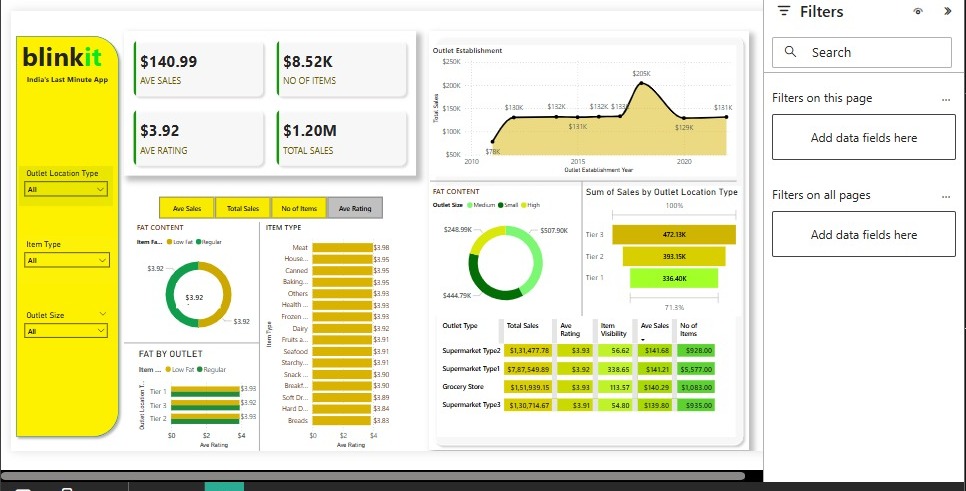This screenshot has height=491, width=966.
Task: Click the Breads bar in the Item Type chart
Action: pyautogui.click(x=342, y=420)
